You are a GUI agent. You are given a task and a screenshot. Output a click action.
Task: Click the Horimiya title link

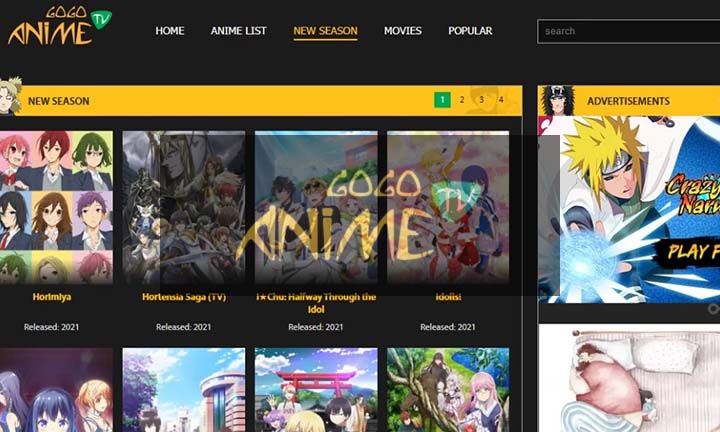pos(52,297)
